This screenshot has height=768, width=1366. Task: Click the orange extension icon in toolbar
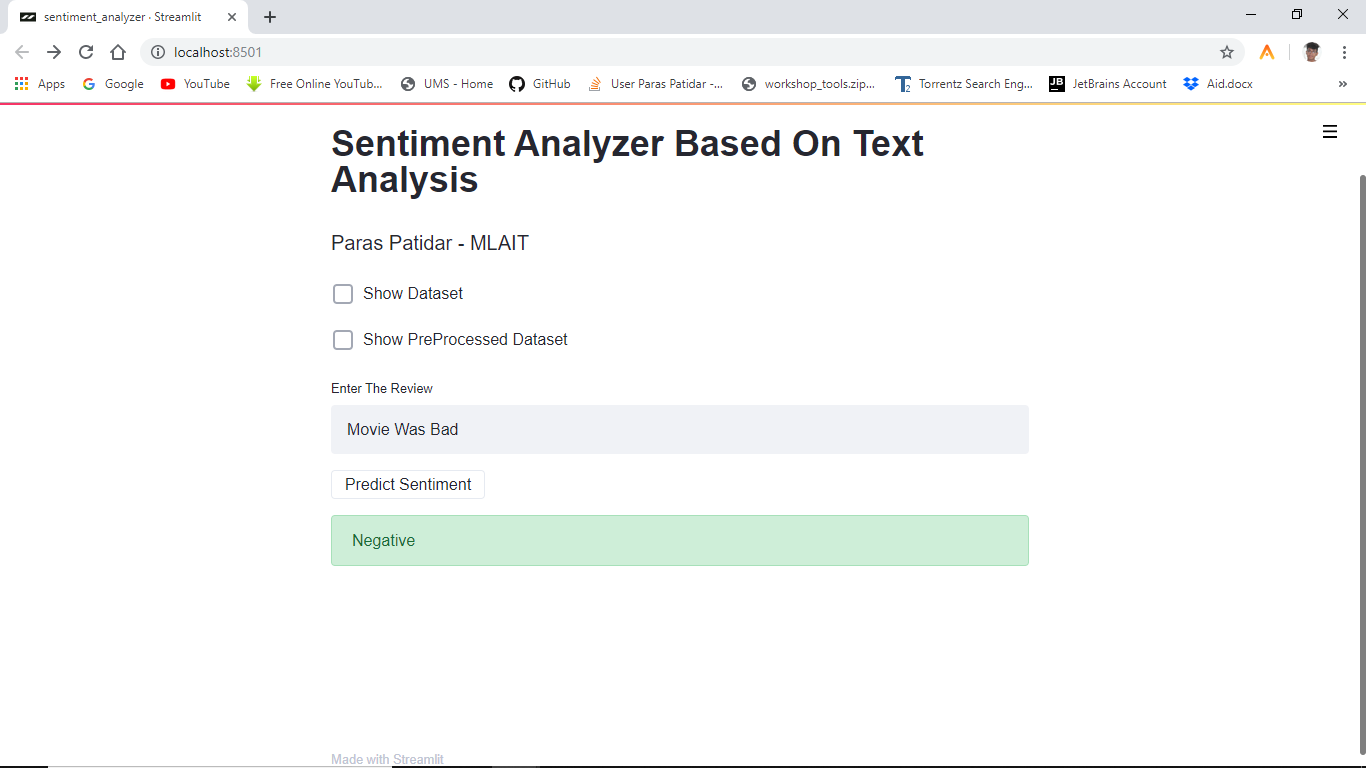click(x=1266, y=52)
